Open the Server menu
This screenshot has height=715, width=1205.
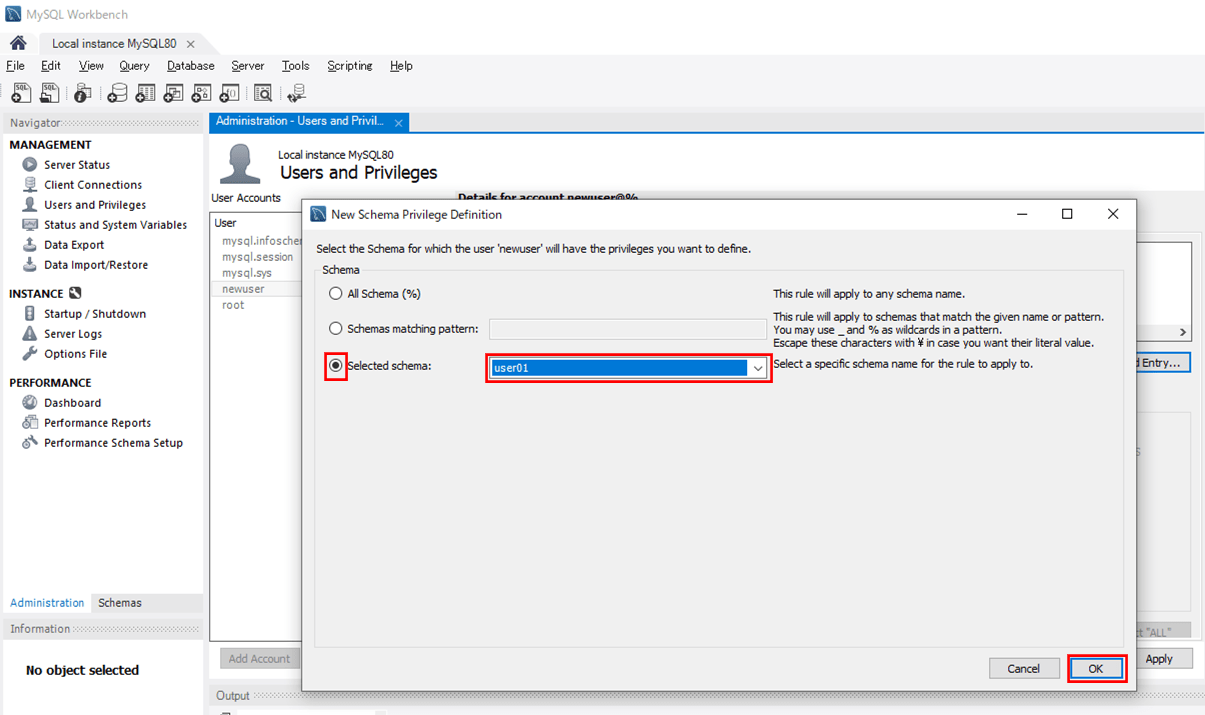pos(247,66)
